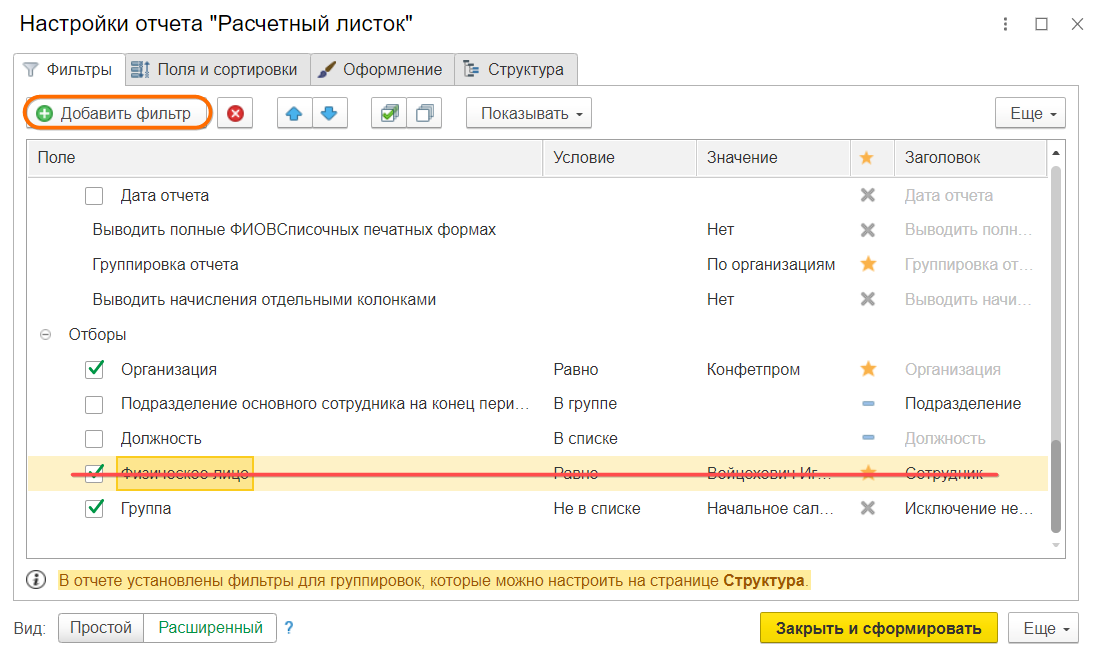Collapse the Отборы group

click(46, 335)
